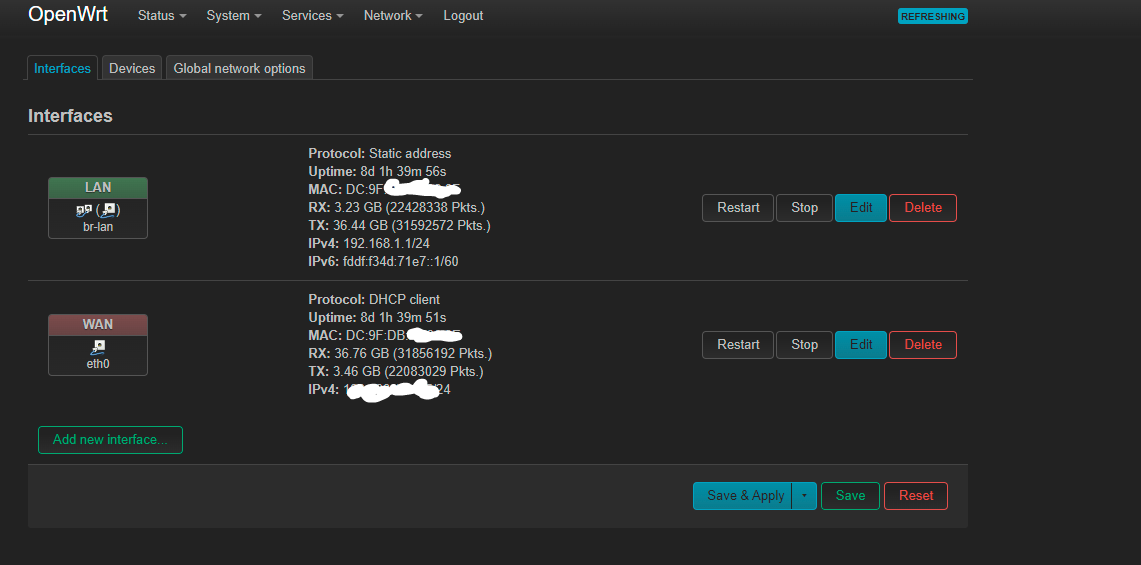Expand the Network menu
The height and width of the screenshot is (565, 1141).
click(392, 16)
